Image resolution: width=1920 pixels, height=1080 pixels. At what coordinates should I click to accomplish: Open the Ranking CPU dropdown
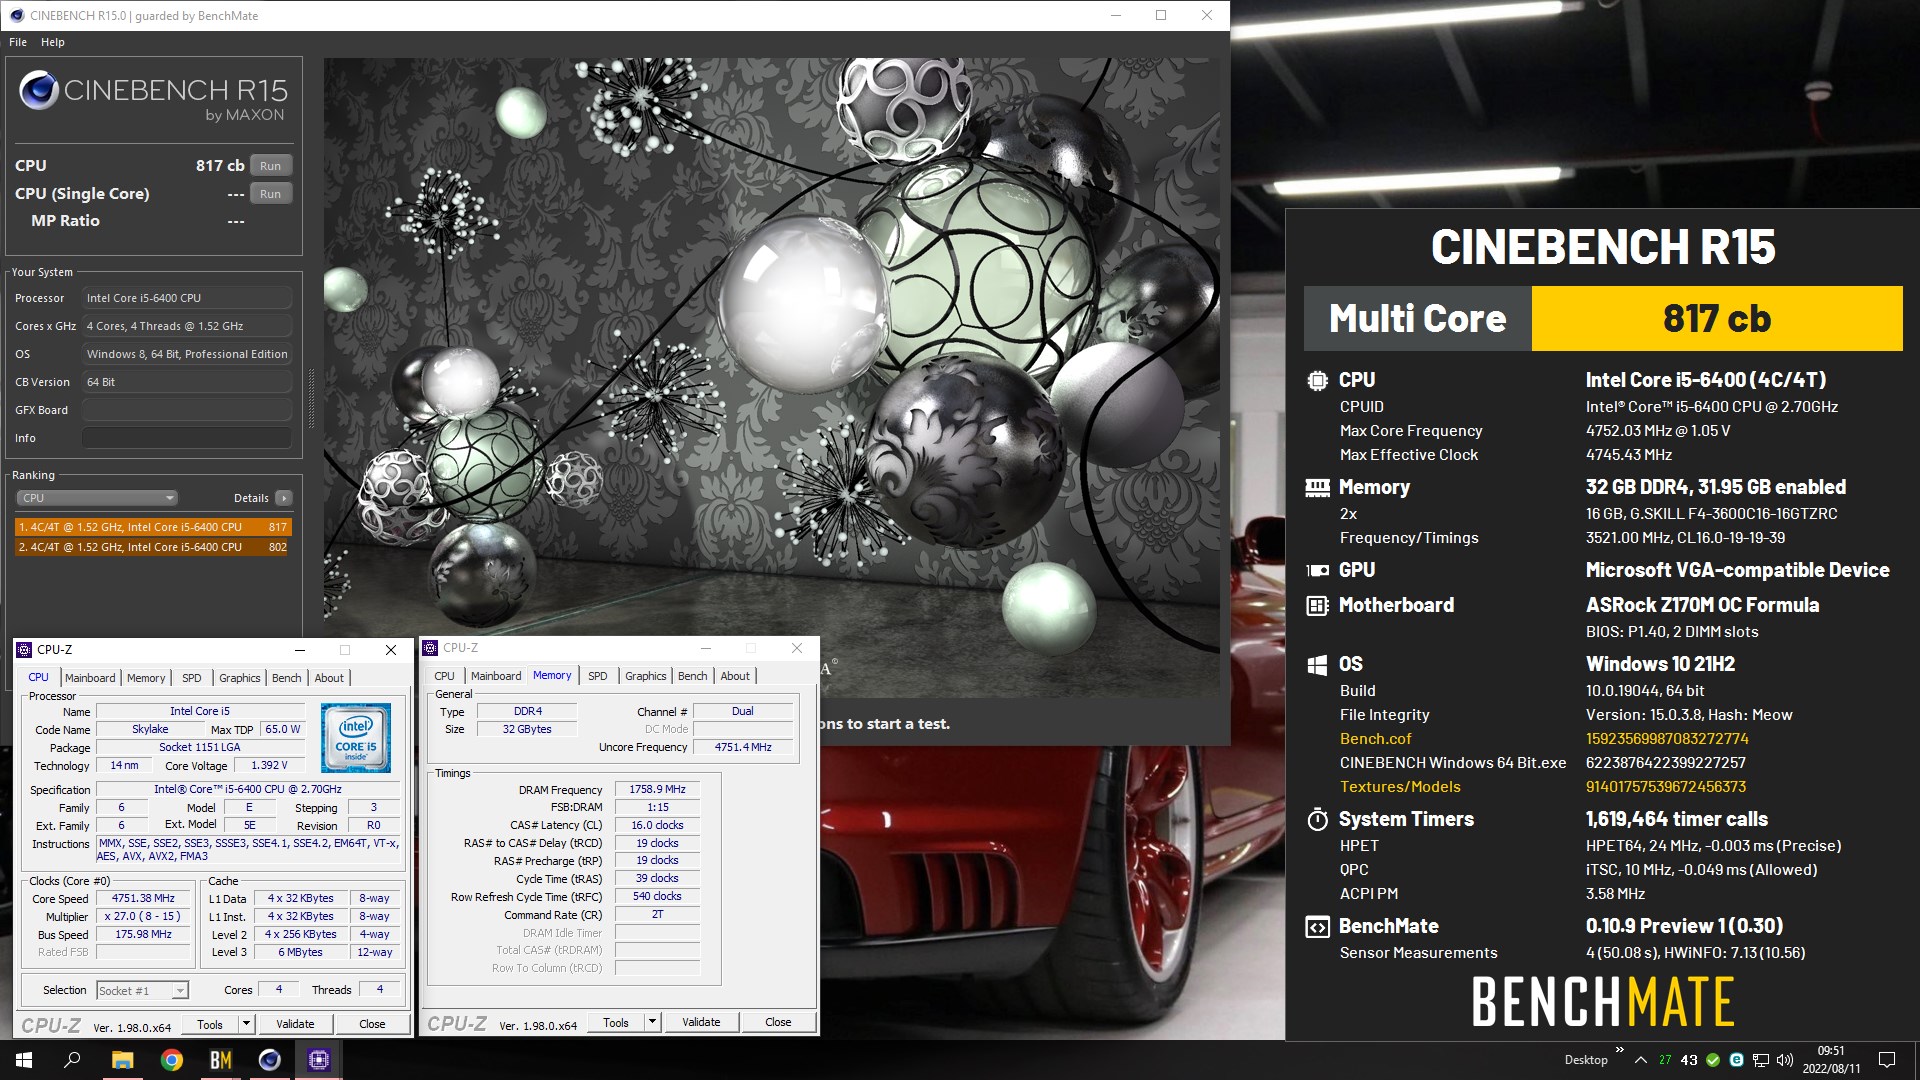pos(96,498)
